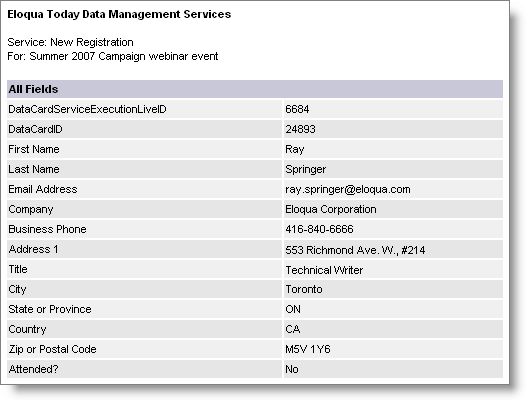This screenshot has width=526, height=400.
Task: Select the value 'Technical Writer'
Action: click(324, 270)
